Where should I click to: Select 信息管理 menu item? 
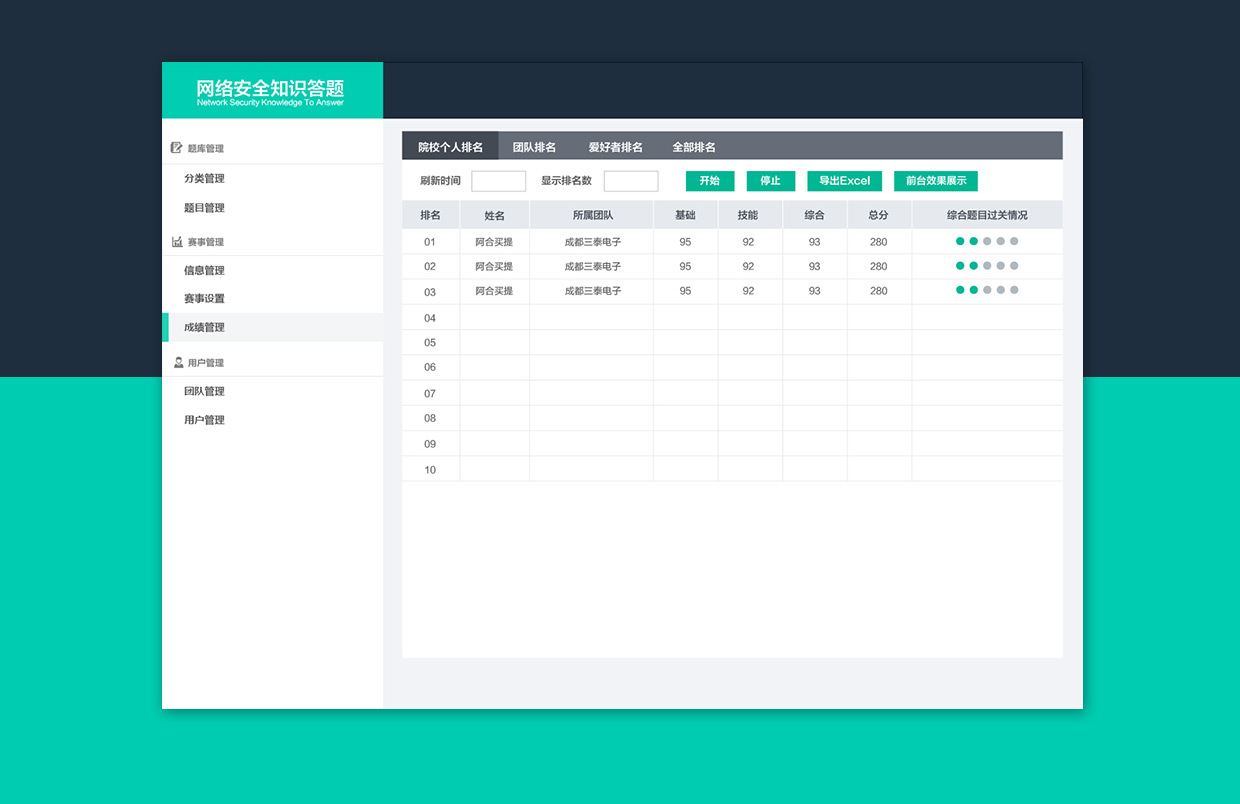pos(204,271)
